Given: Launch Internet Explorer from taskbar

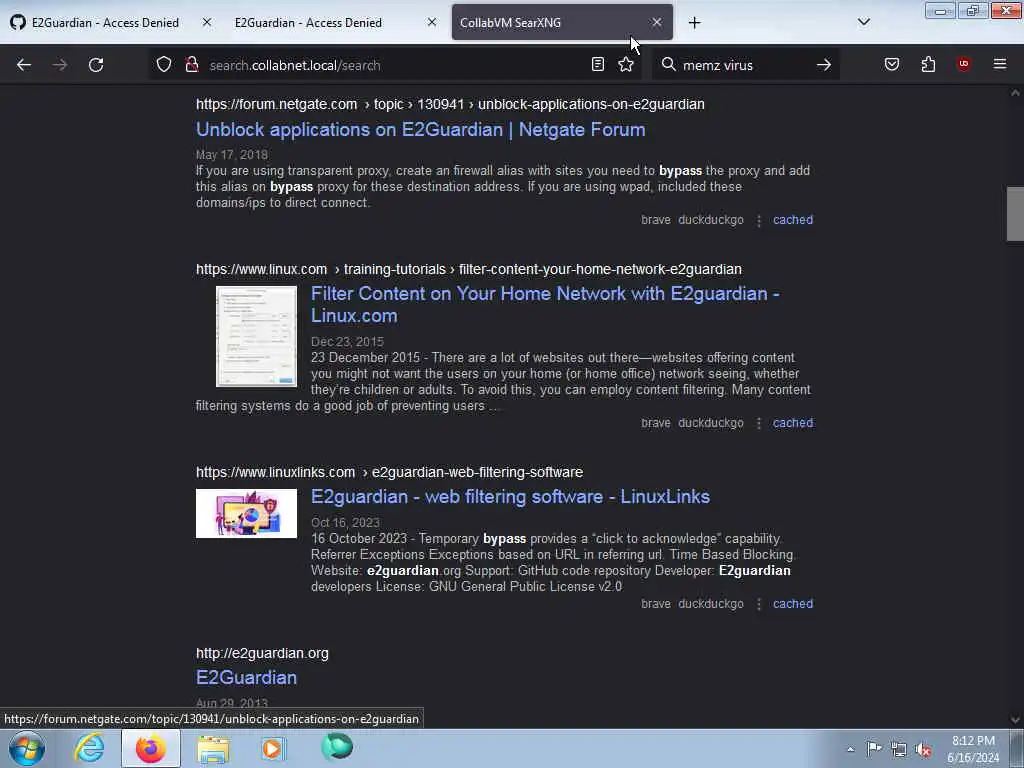Looking at the screenshot, I should pyautogui.click(x=89, y=748).
